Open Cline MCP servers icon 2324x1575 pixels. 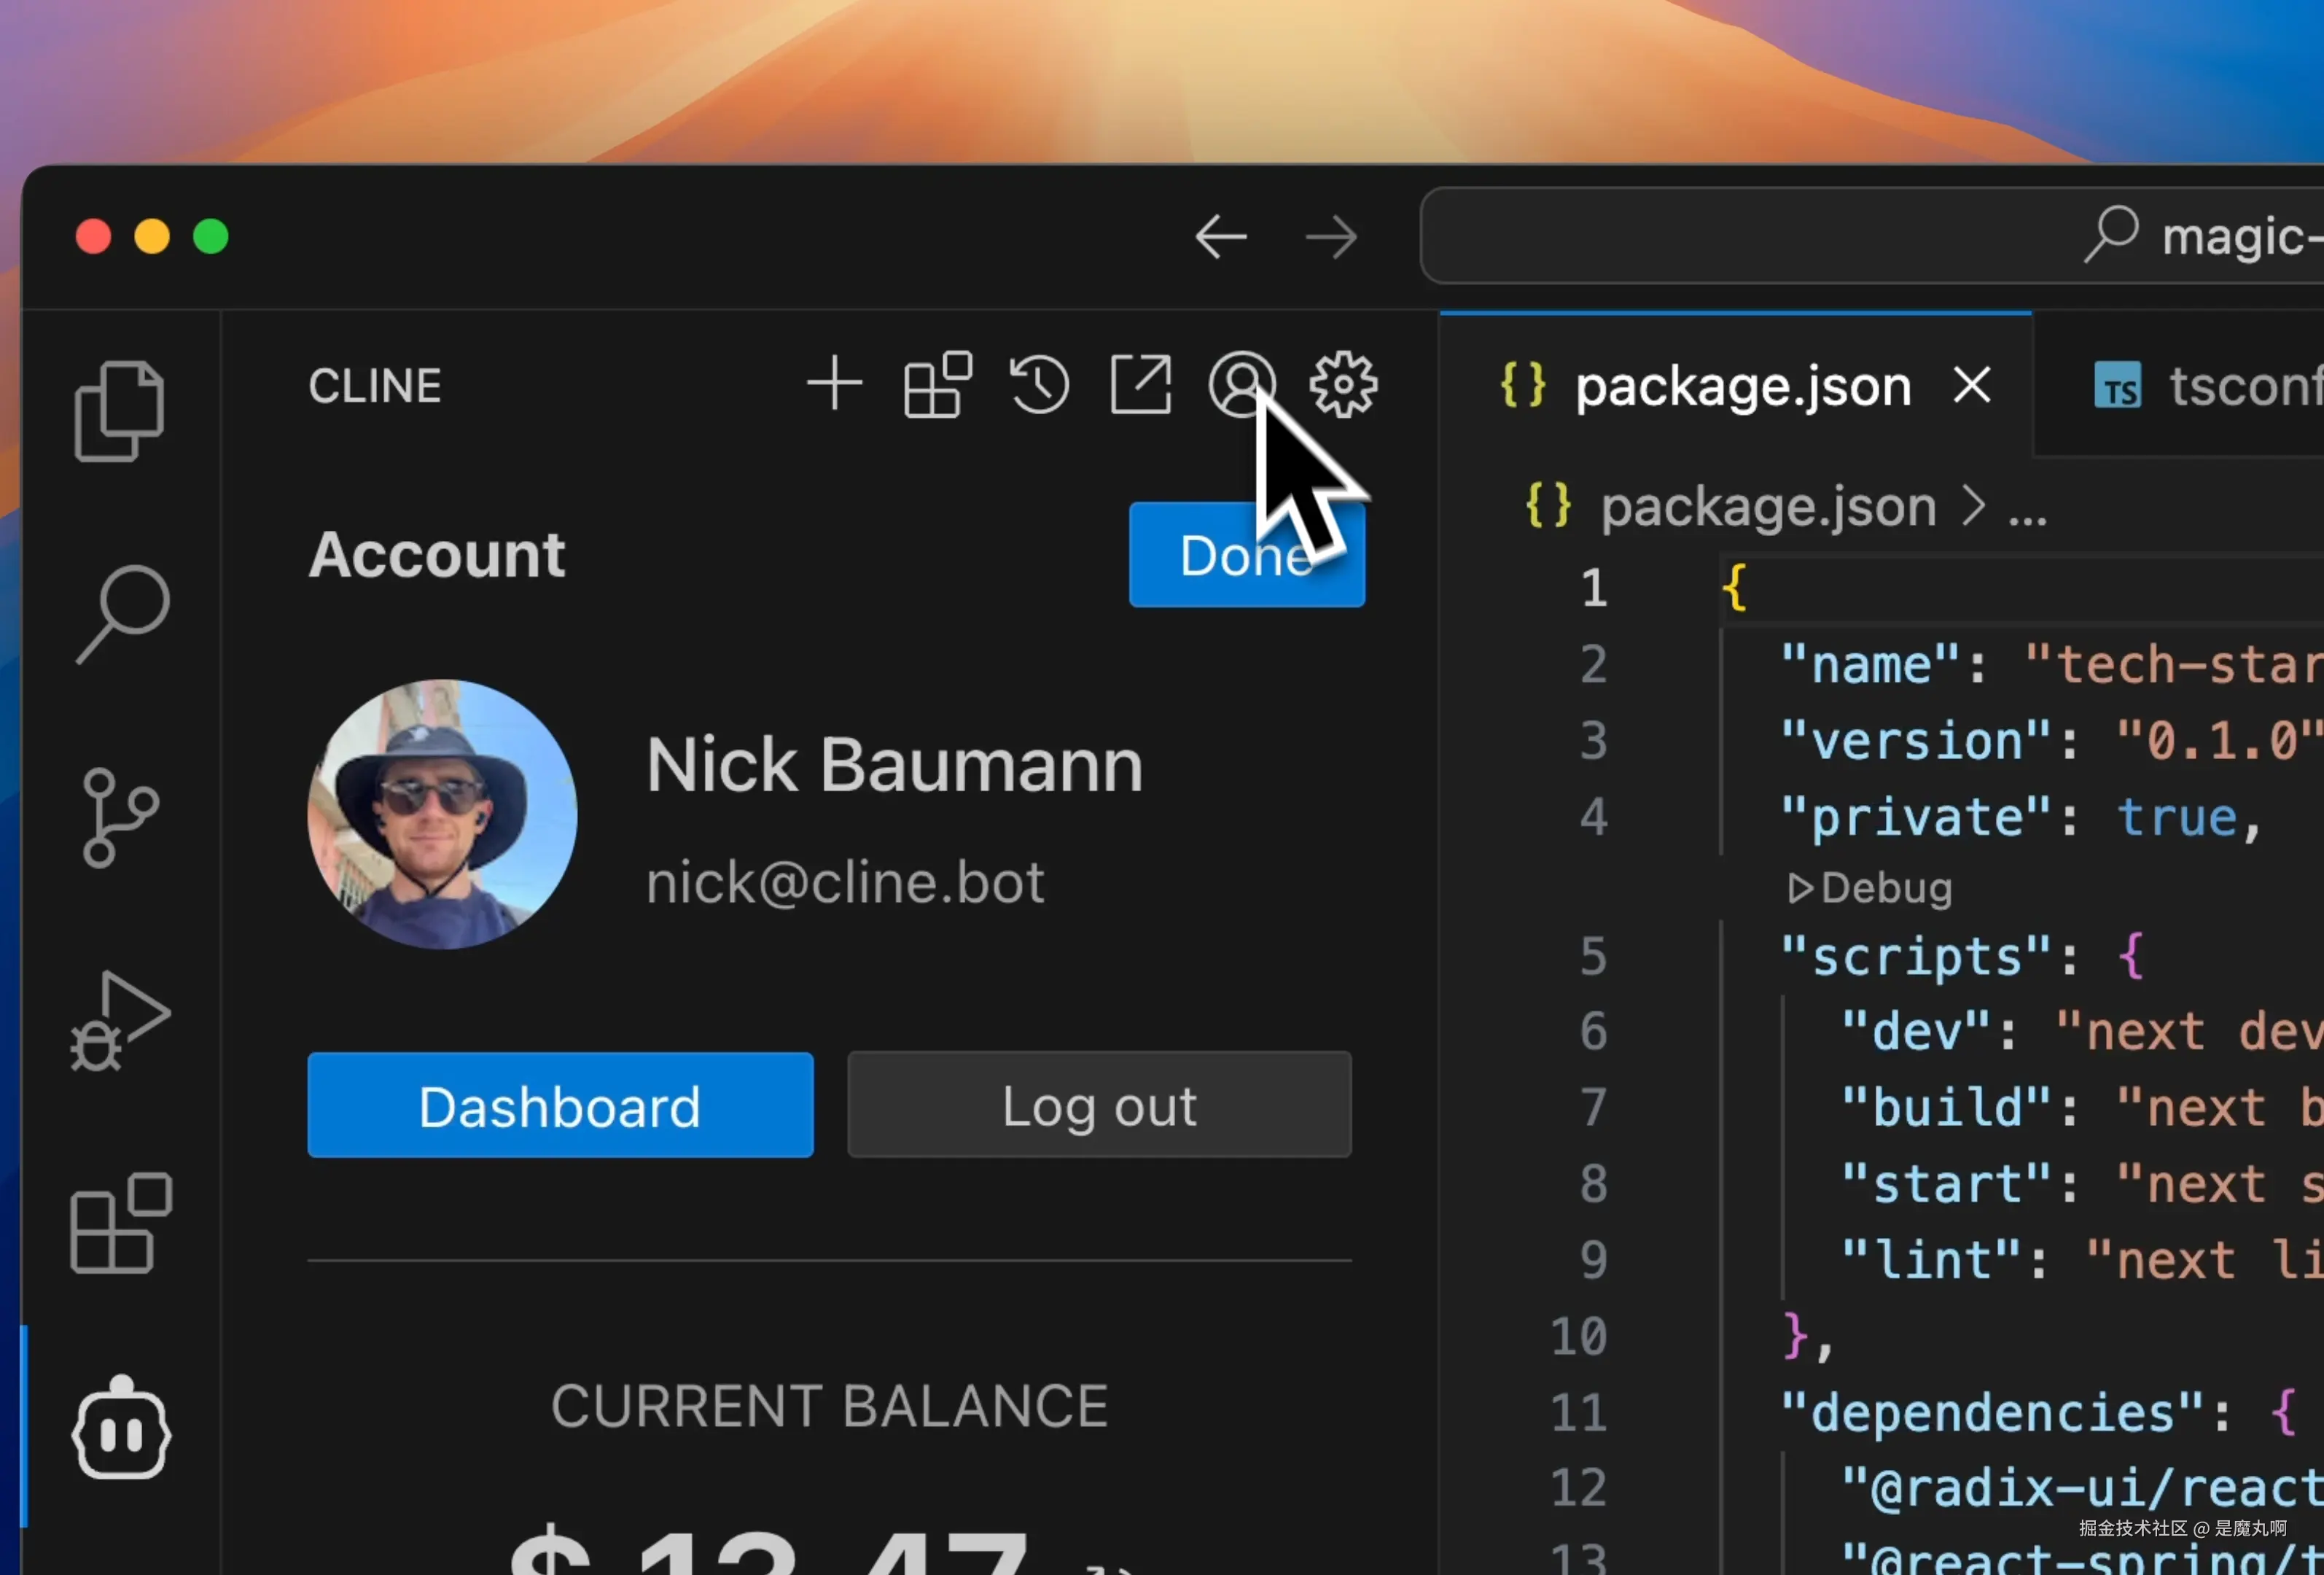coord(937,384)
